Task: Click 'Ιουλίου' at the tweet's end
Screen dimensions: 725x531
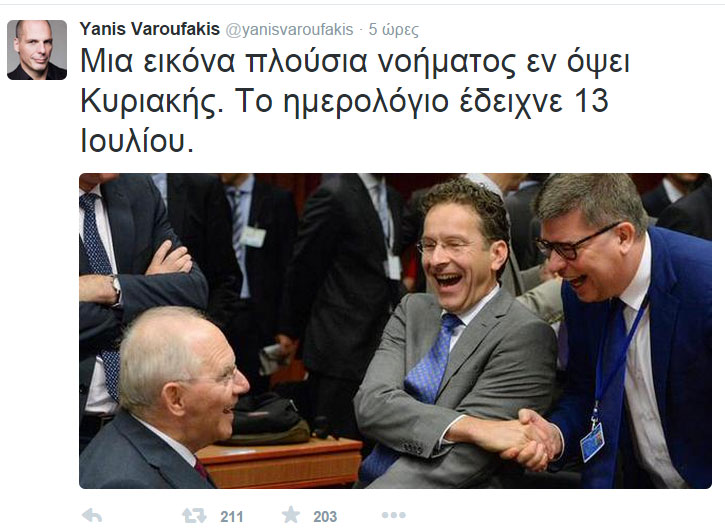Action: point(134,141)
